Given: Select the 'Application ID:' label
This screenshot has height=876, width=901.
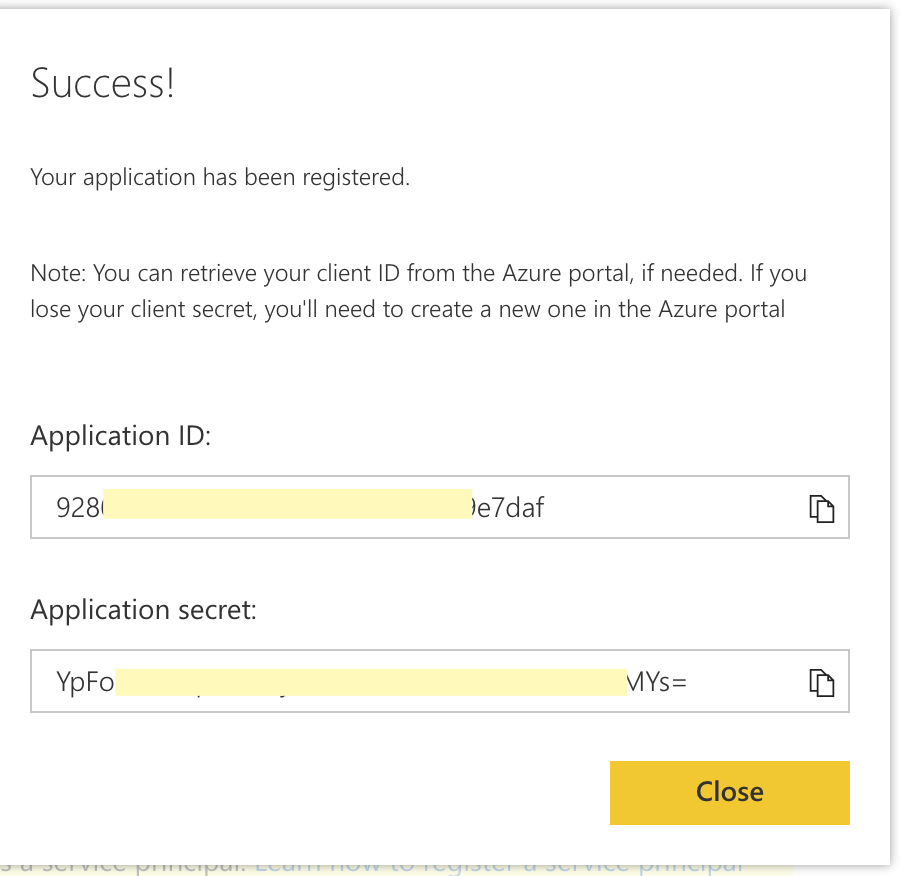Looking at the screenshot, I should coord(121,436).
